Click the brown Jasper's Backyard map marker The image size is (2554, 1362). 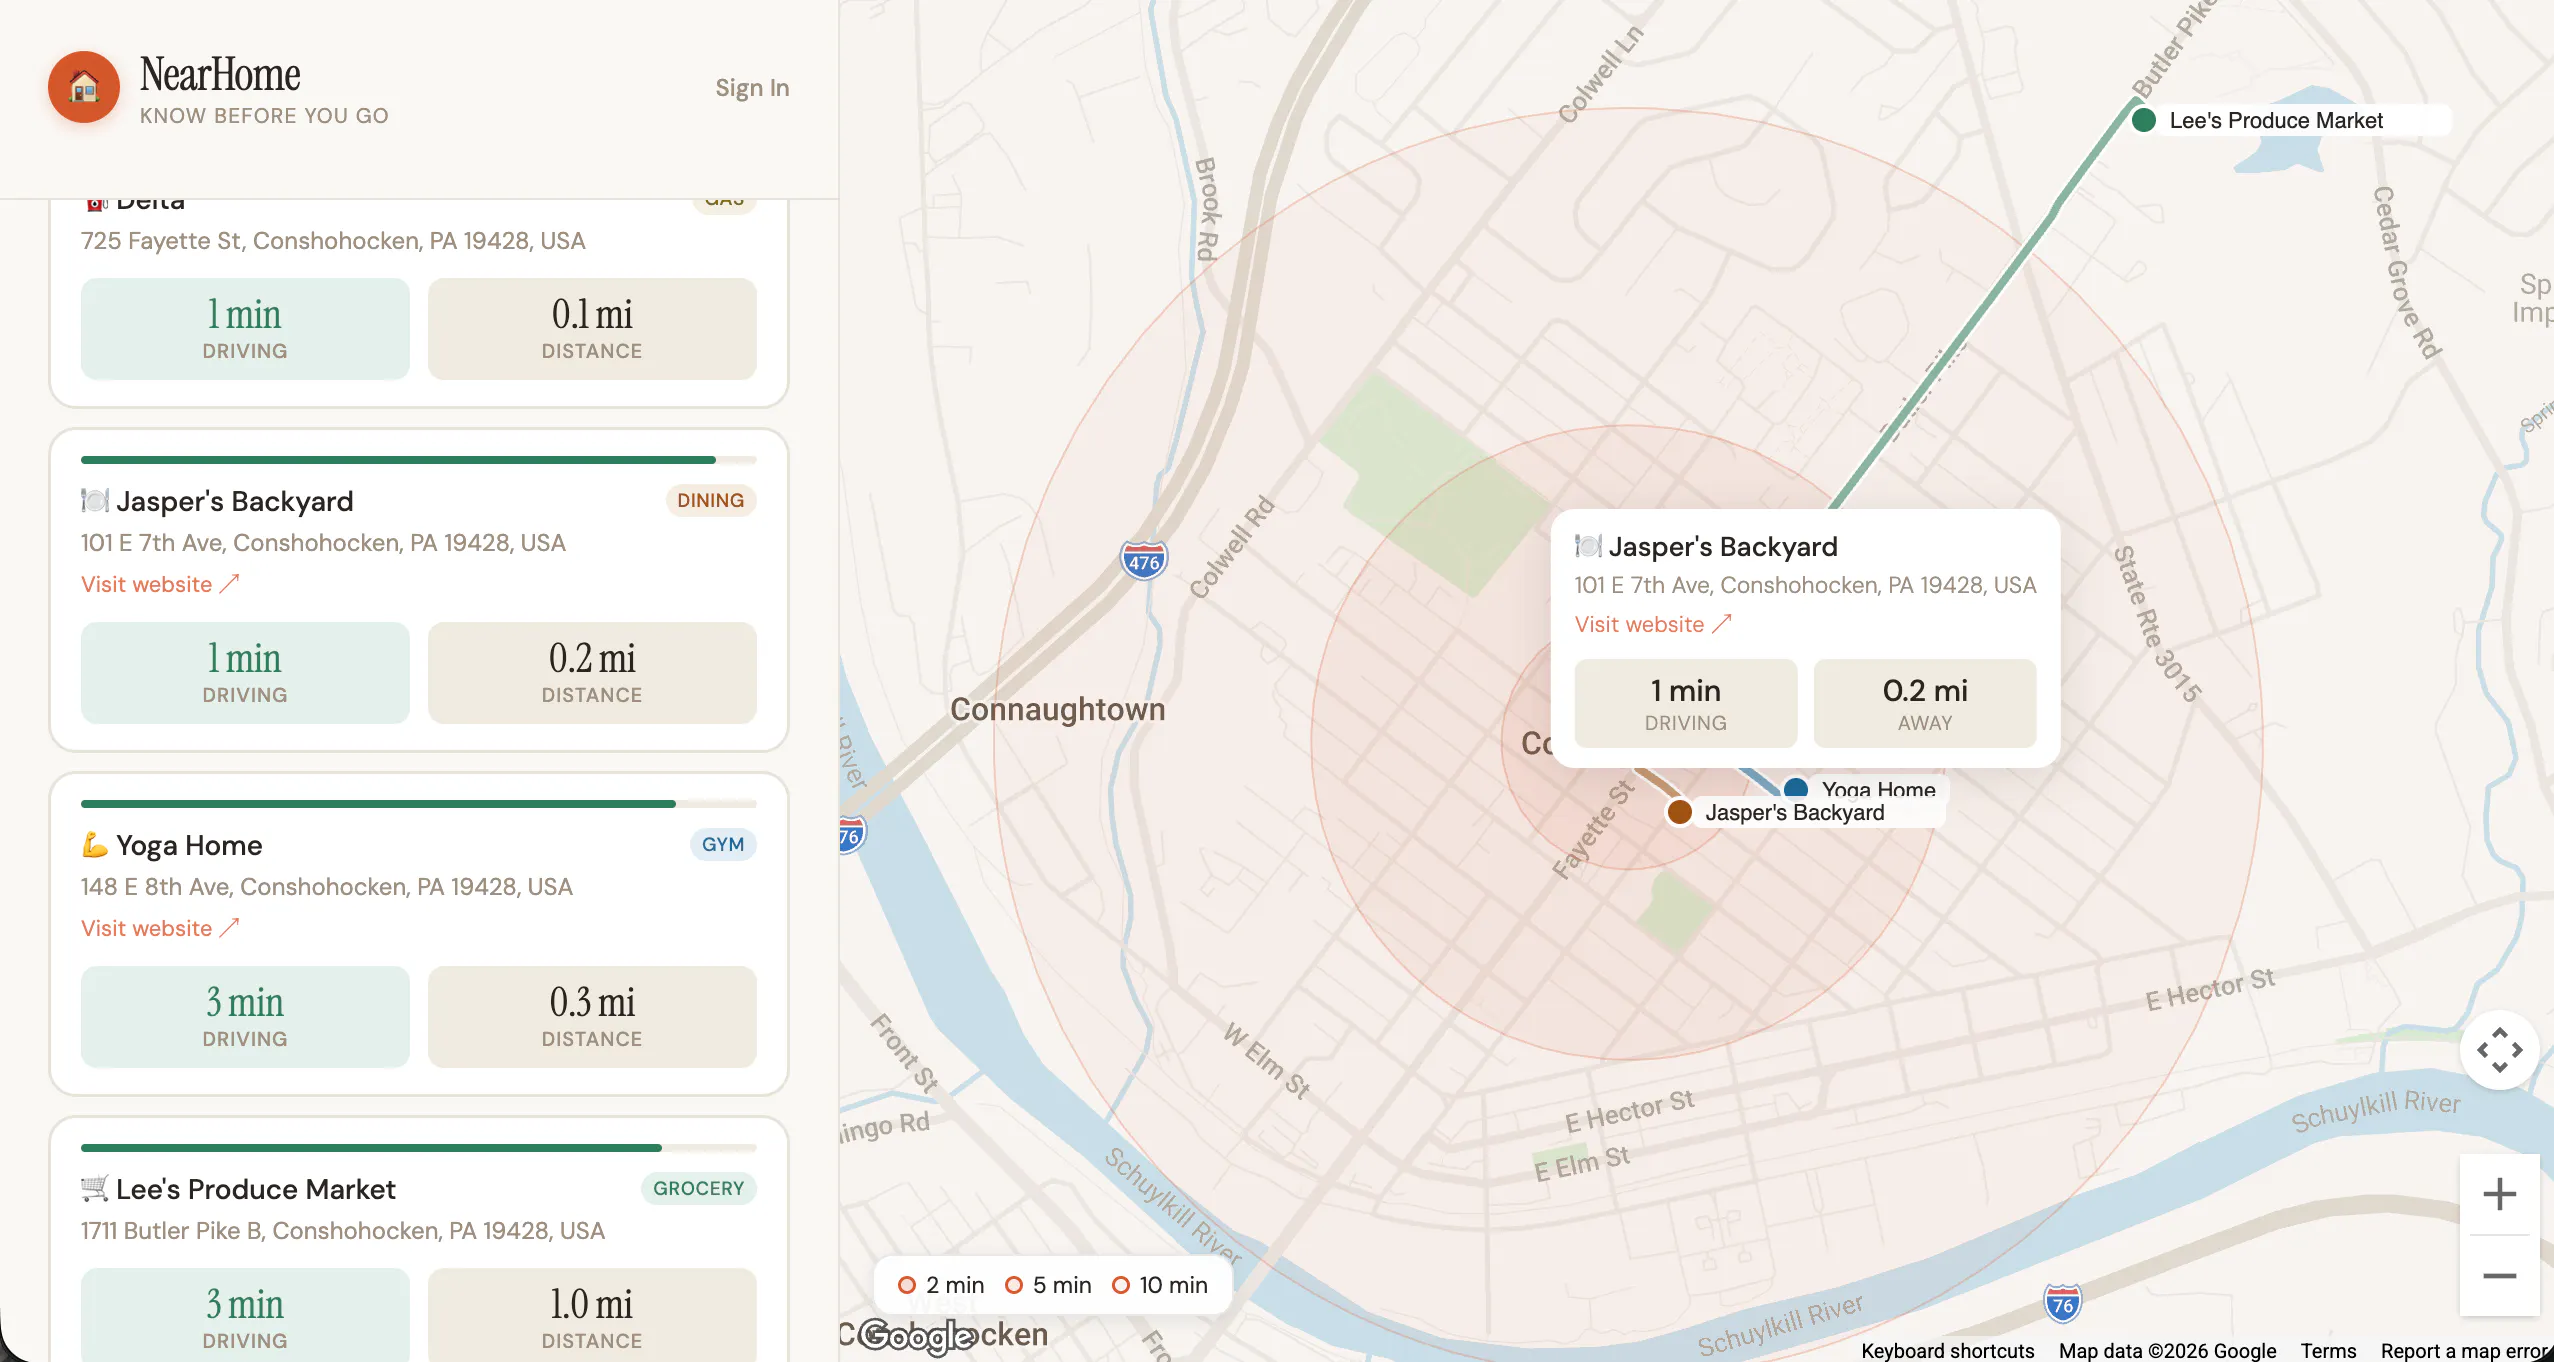pos(1679,812)
